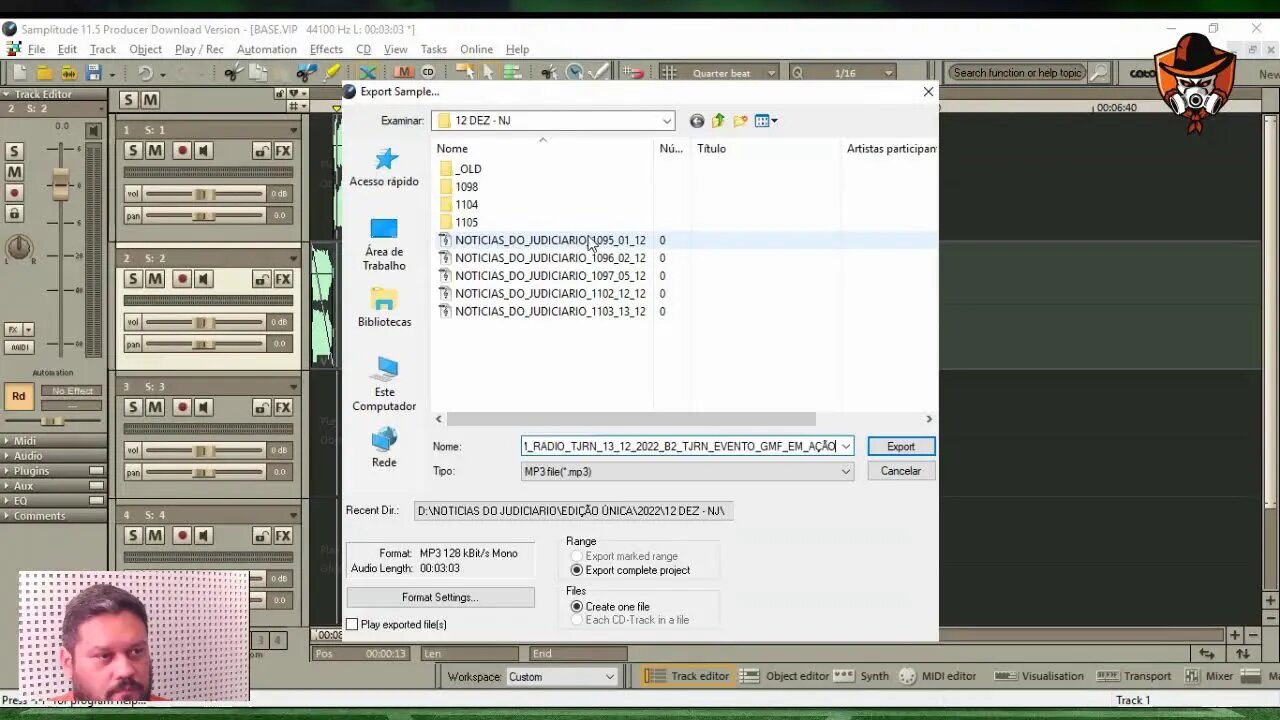Click the red M marker toolbar icon

pos(404,72)
